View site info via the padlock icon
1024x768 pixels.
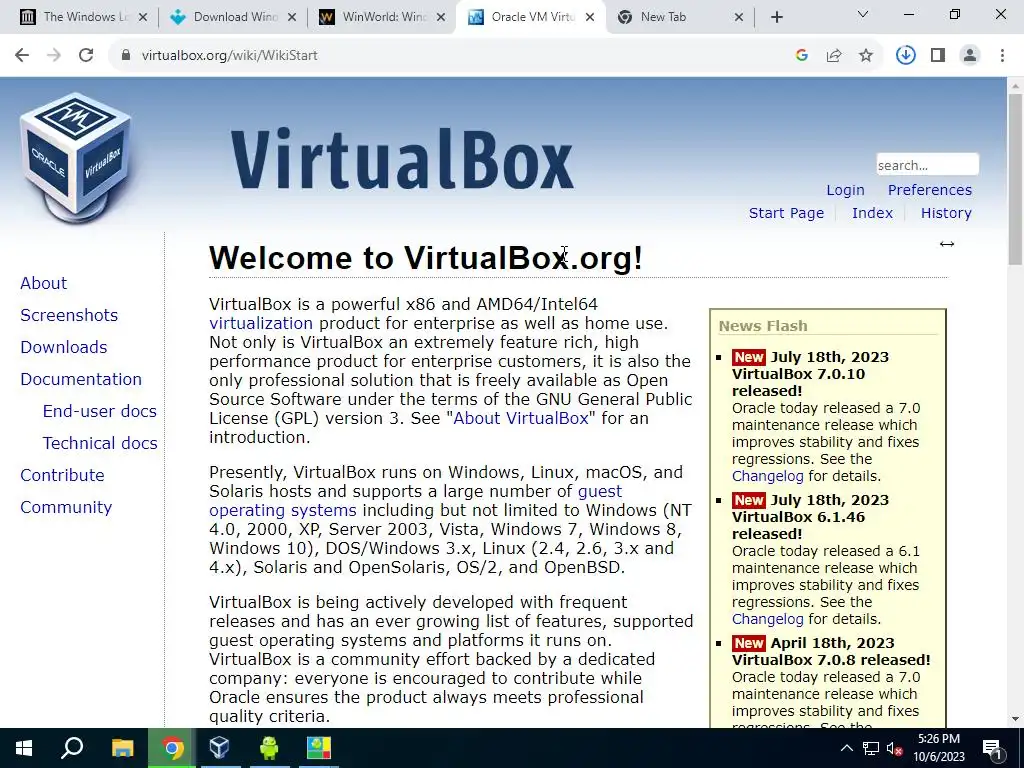[x=126, y=56]
